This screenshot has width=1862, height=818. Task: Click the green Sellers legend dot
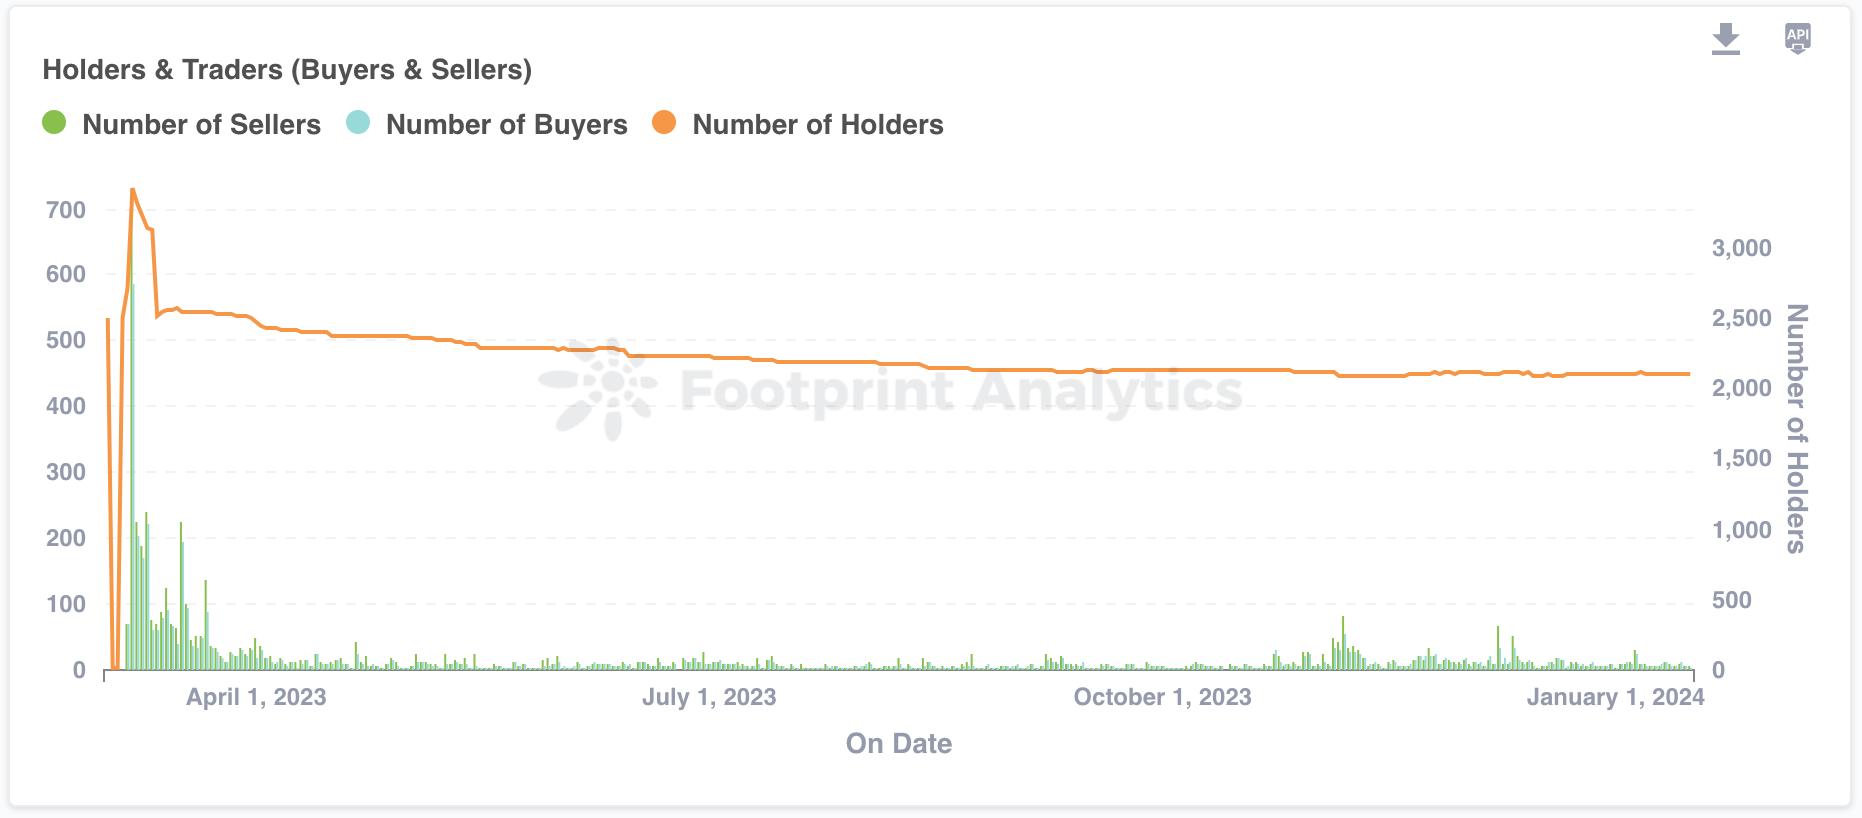click(x=54, y=123)
